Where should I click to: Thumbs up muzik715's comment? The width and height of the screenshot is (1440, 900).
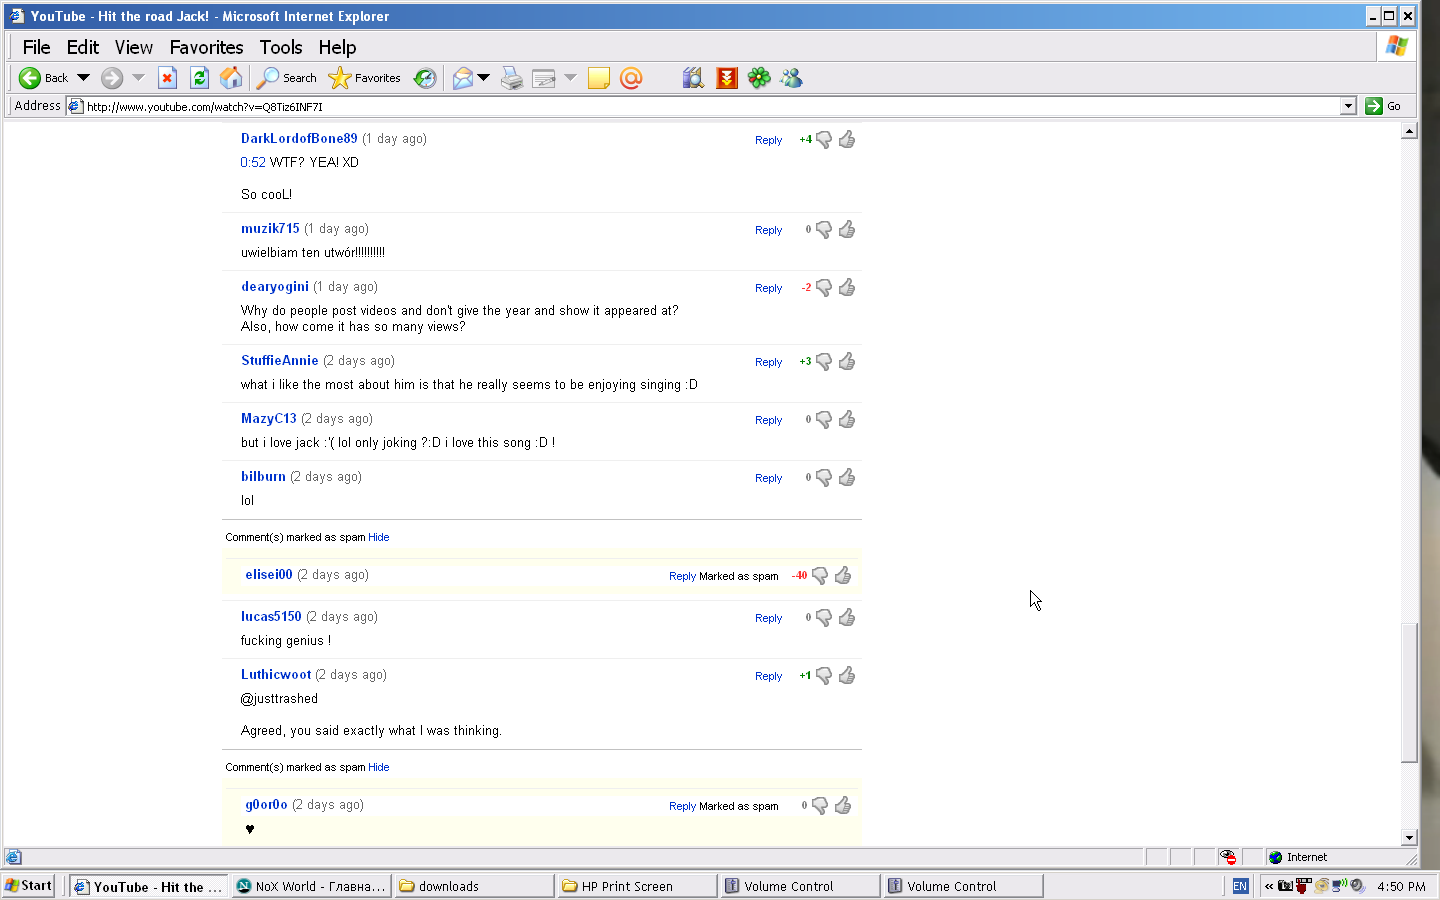(x=847, y=229)
